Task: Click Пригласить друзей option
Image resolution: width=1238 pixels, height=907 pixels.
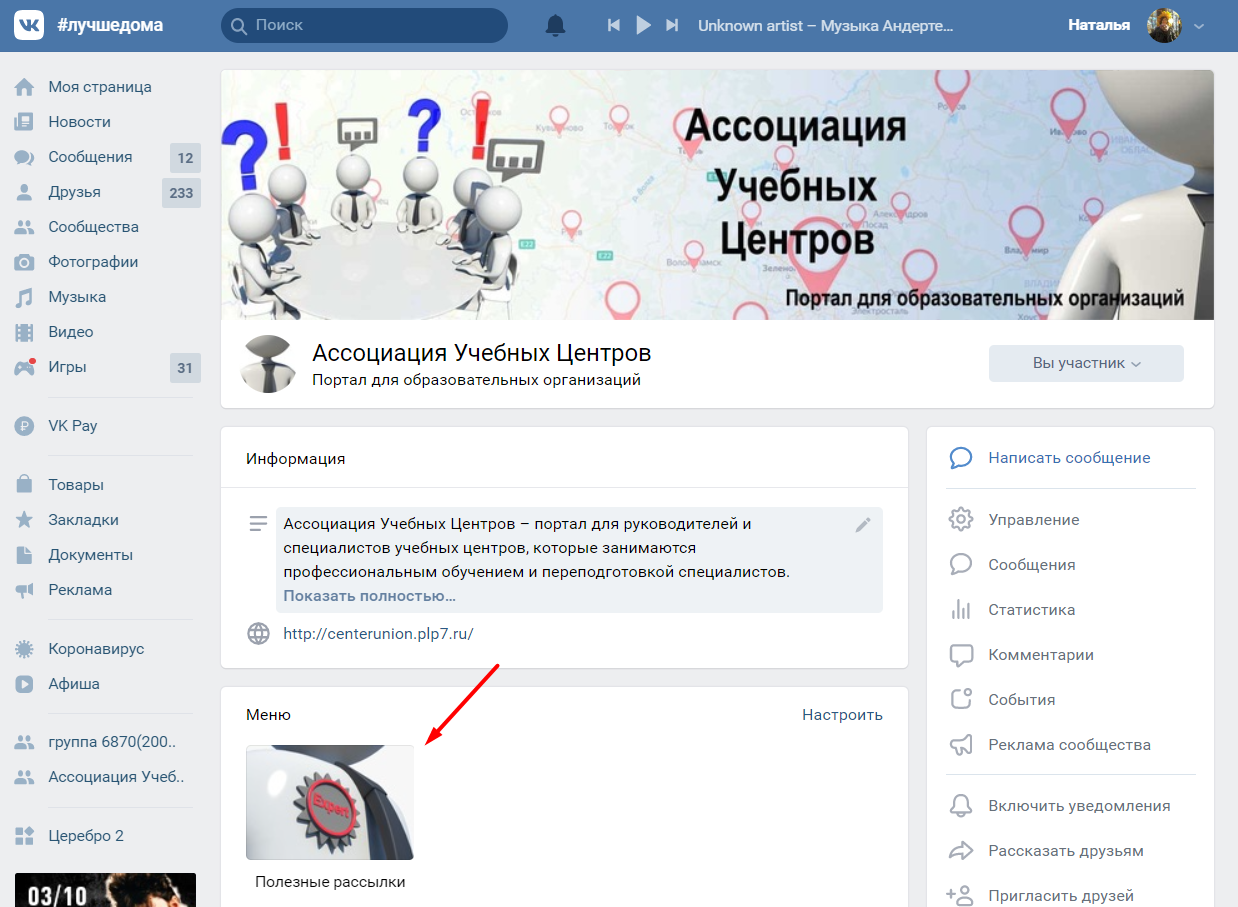Action: (1061, 896)
